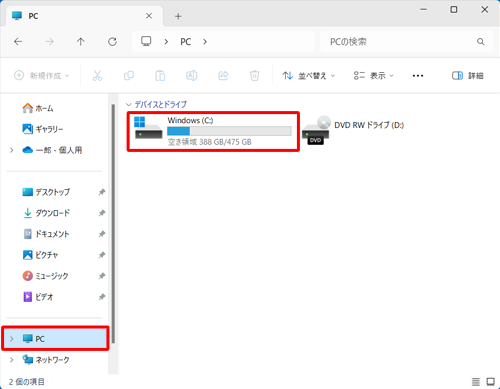Open the 並べ替え sort dropdown
500x389 pixels.
click(x=308, y=76)
